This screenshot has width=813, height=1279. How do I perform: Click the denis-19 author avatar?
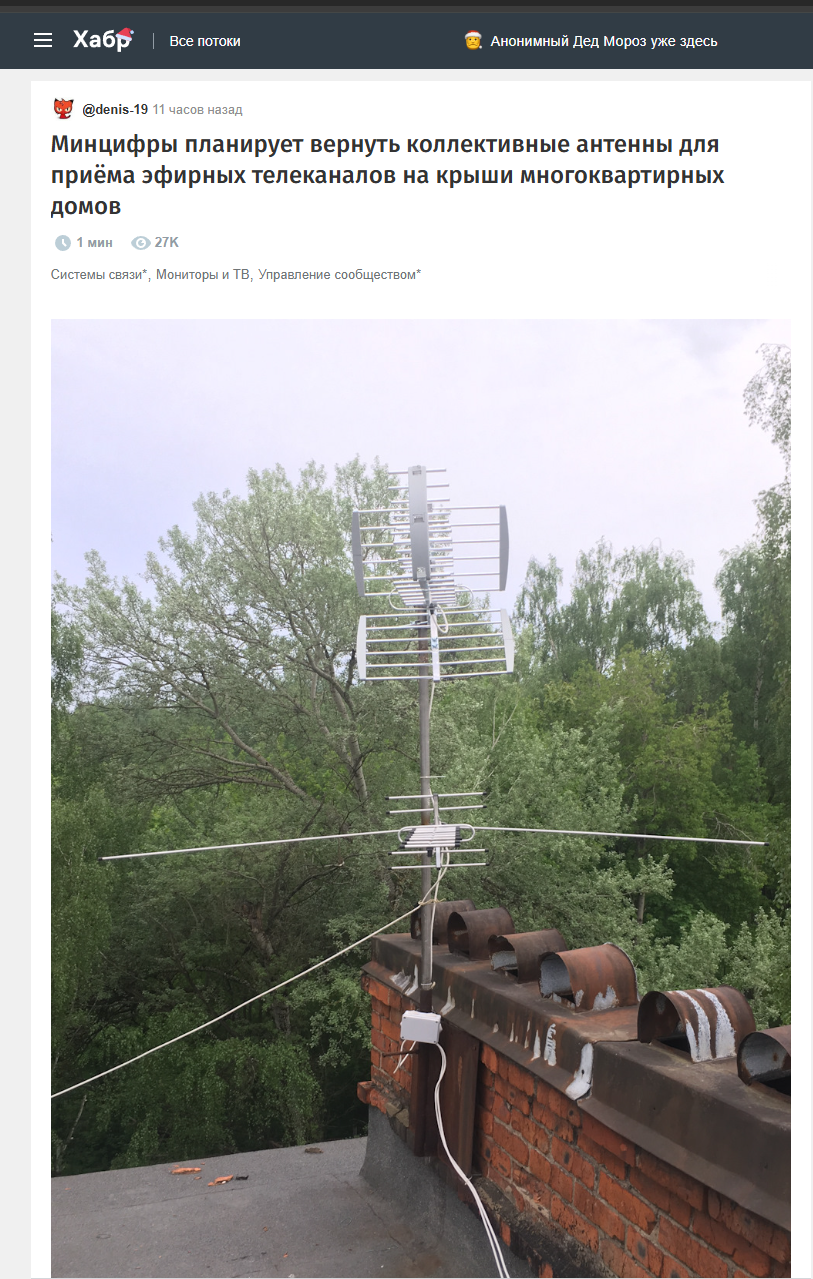coord(63,109)
